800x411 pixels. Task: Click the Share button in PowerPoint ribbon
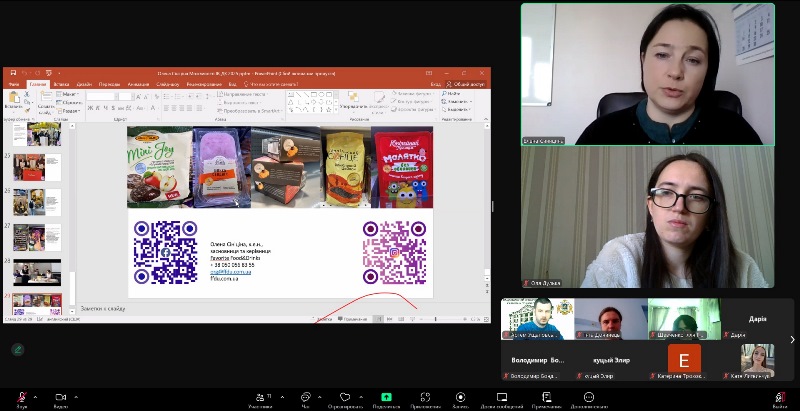tap(465, 84)
